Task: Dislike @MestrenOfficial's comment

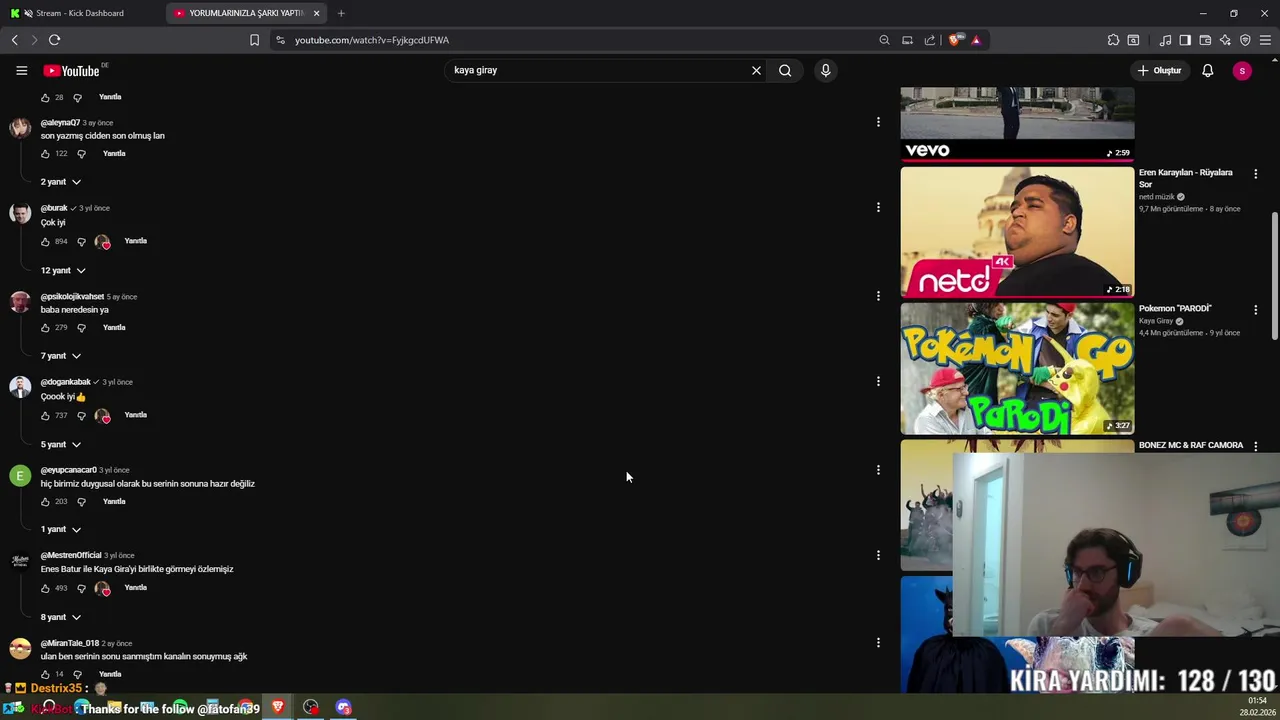Action: click(x=81, y=589)
